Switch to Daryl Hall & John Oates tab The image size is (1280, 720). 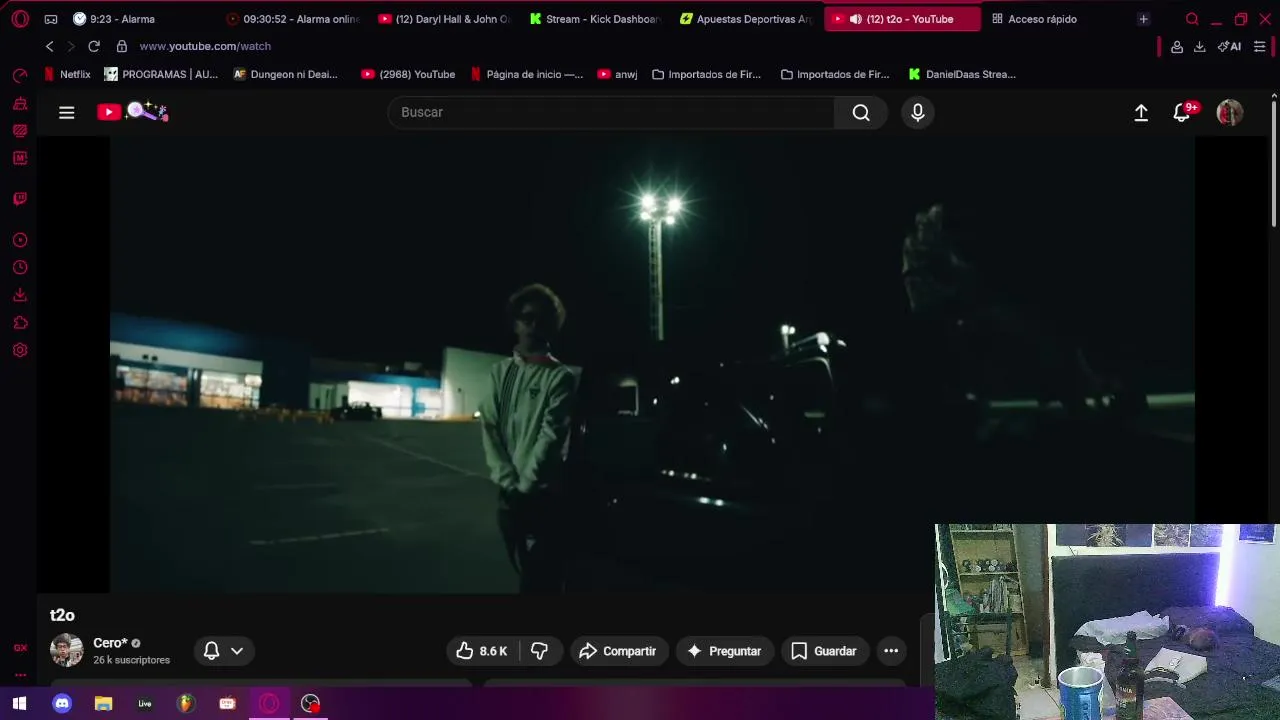[x=445, y=19]
